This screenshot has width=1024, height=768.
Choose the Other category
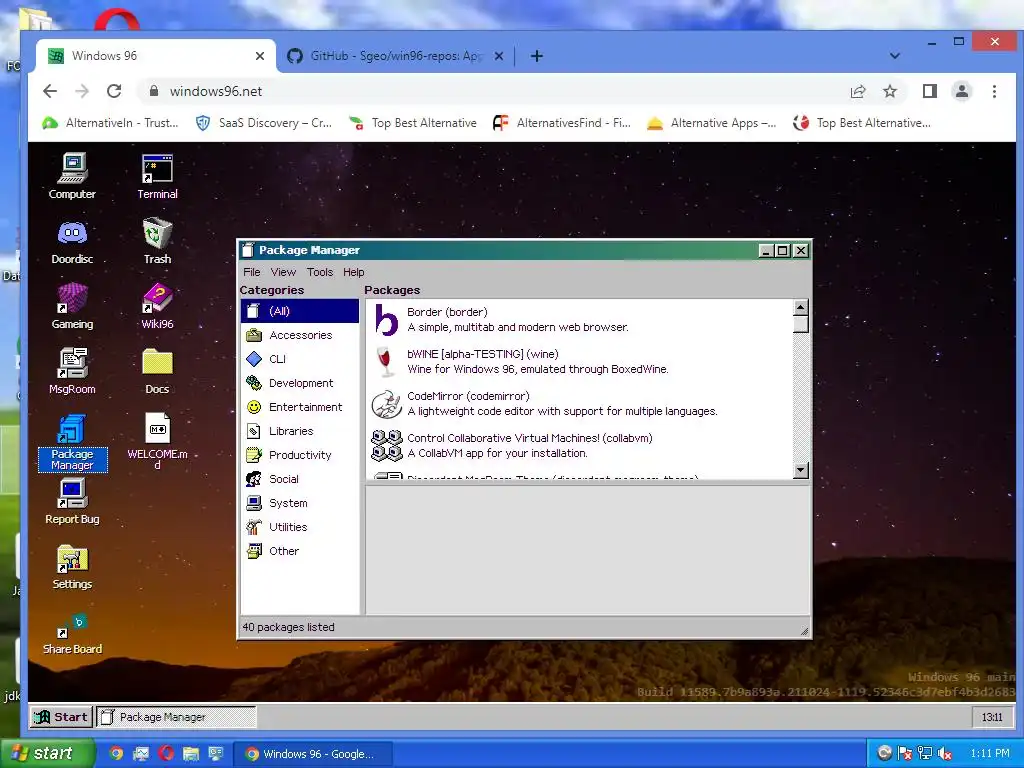click(300, 551)
